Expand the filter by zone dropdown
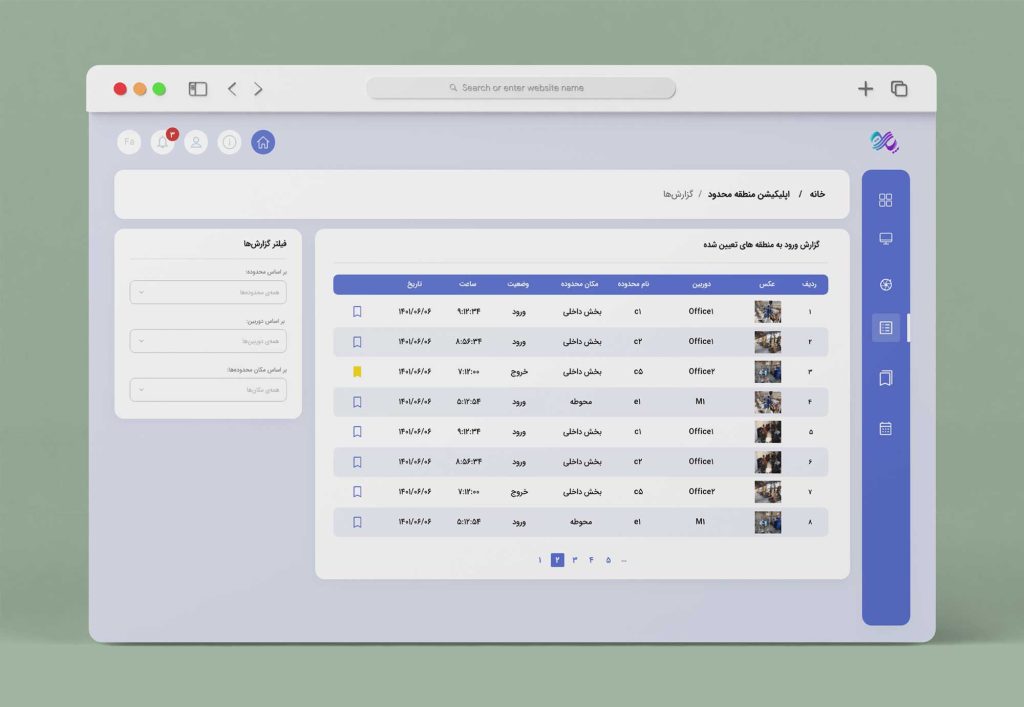Viewport: 1024px width, 707px height. tap(208, 292)
